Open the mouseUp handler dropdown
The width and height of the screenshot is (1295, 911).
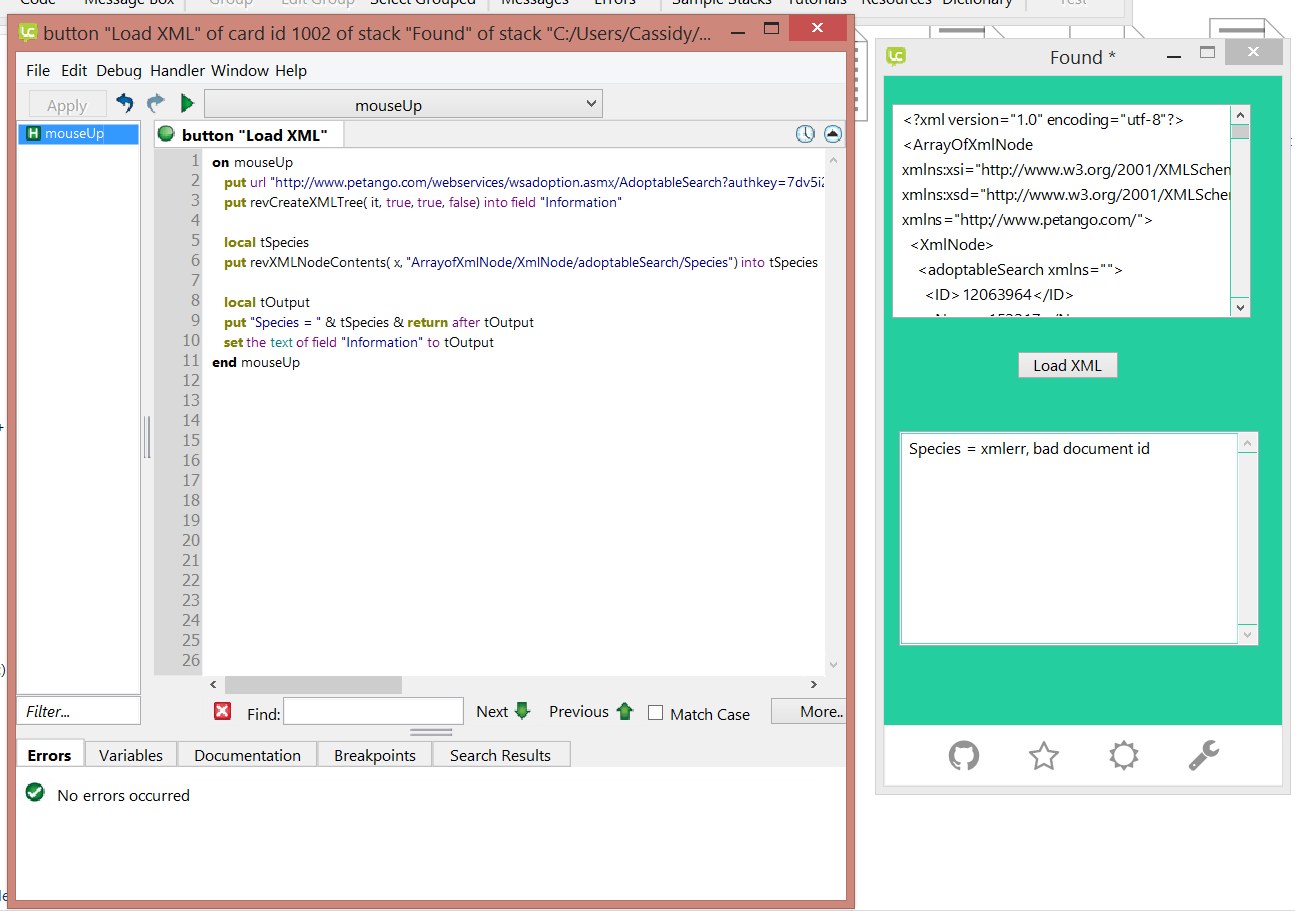pos(403,104)
